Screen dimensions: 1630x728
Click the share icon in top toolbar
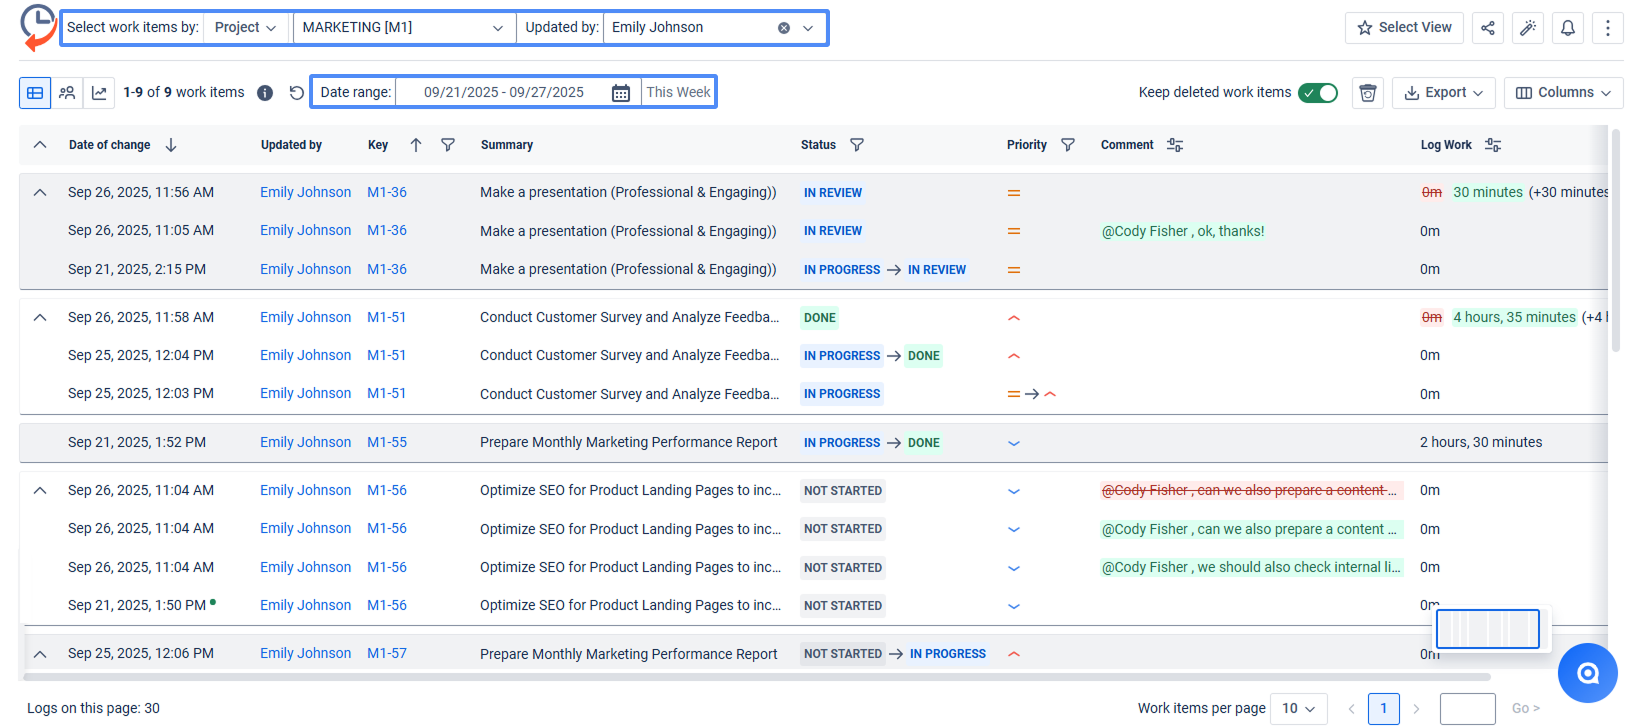pyautogui.click(x=1488, y=28)
